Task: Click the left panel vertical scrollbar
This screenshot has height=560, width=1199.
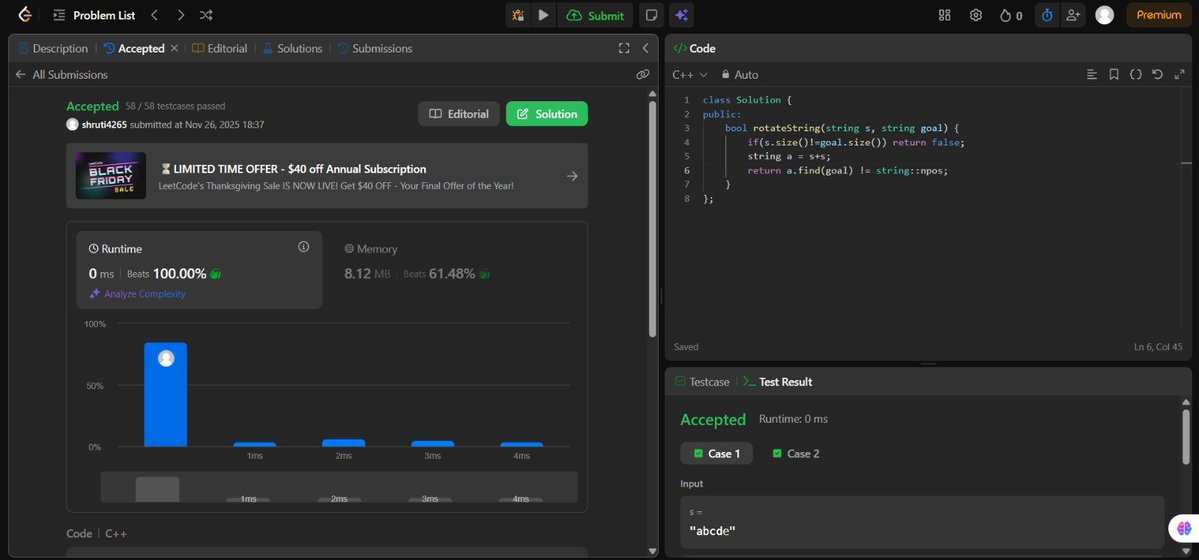Action: [x=652, y=218]
